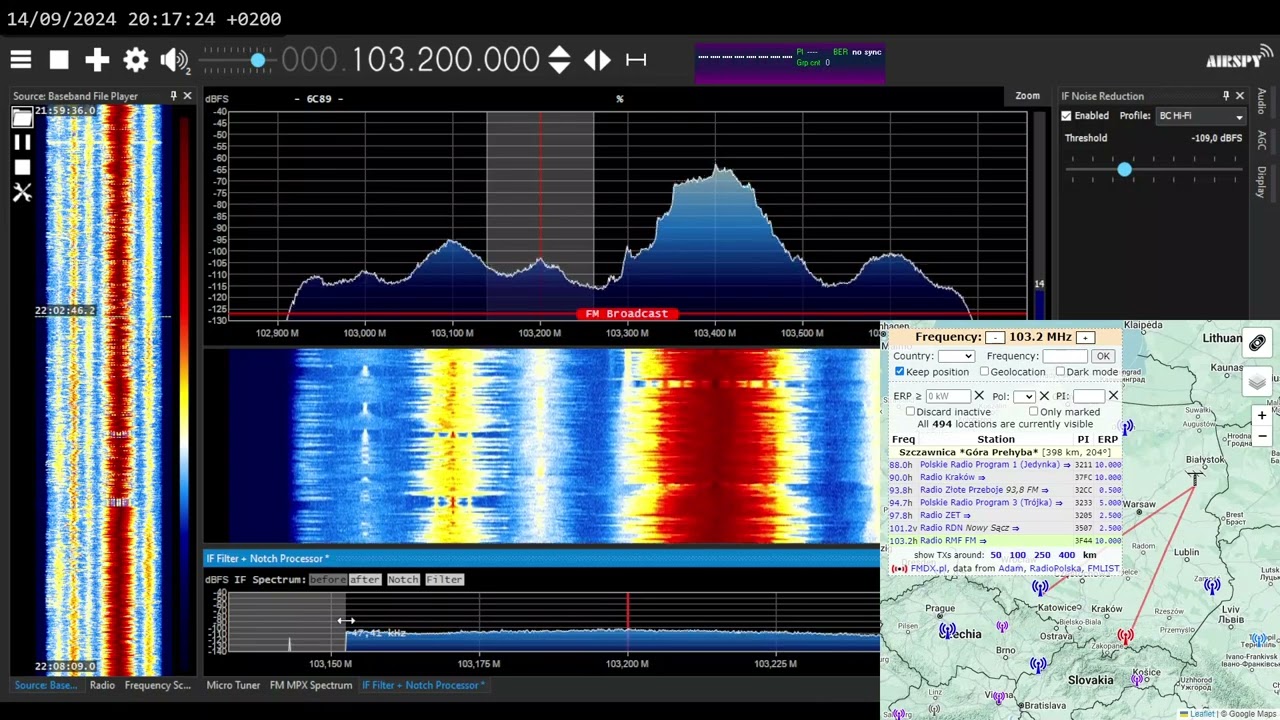Stop the Baseband File Player playback
Image resolution: width=1280 pixels, height=720 pixels.
point(22,168)
